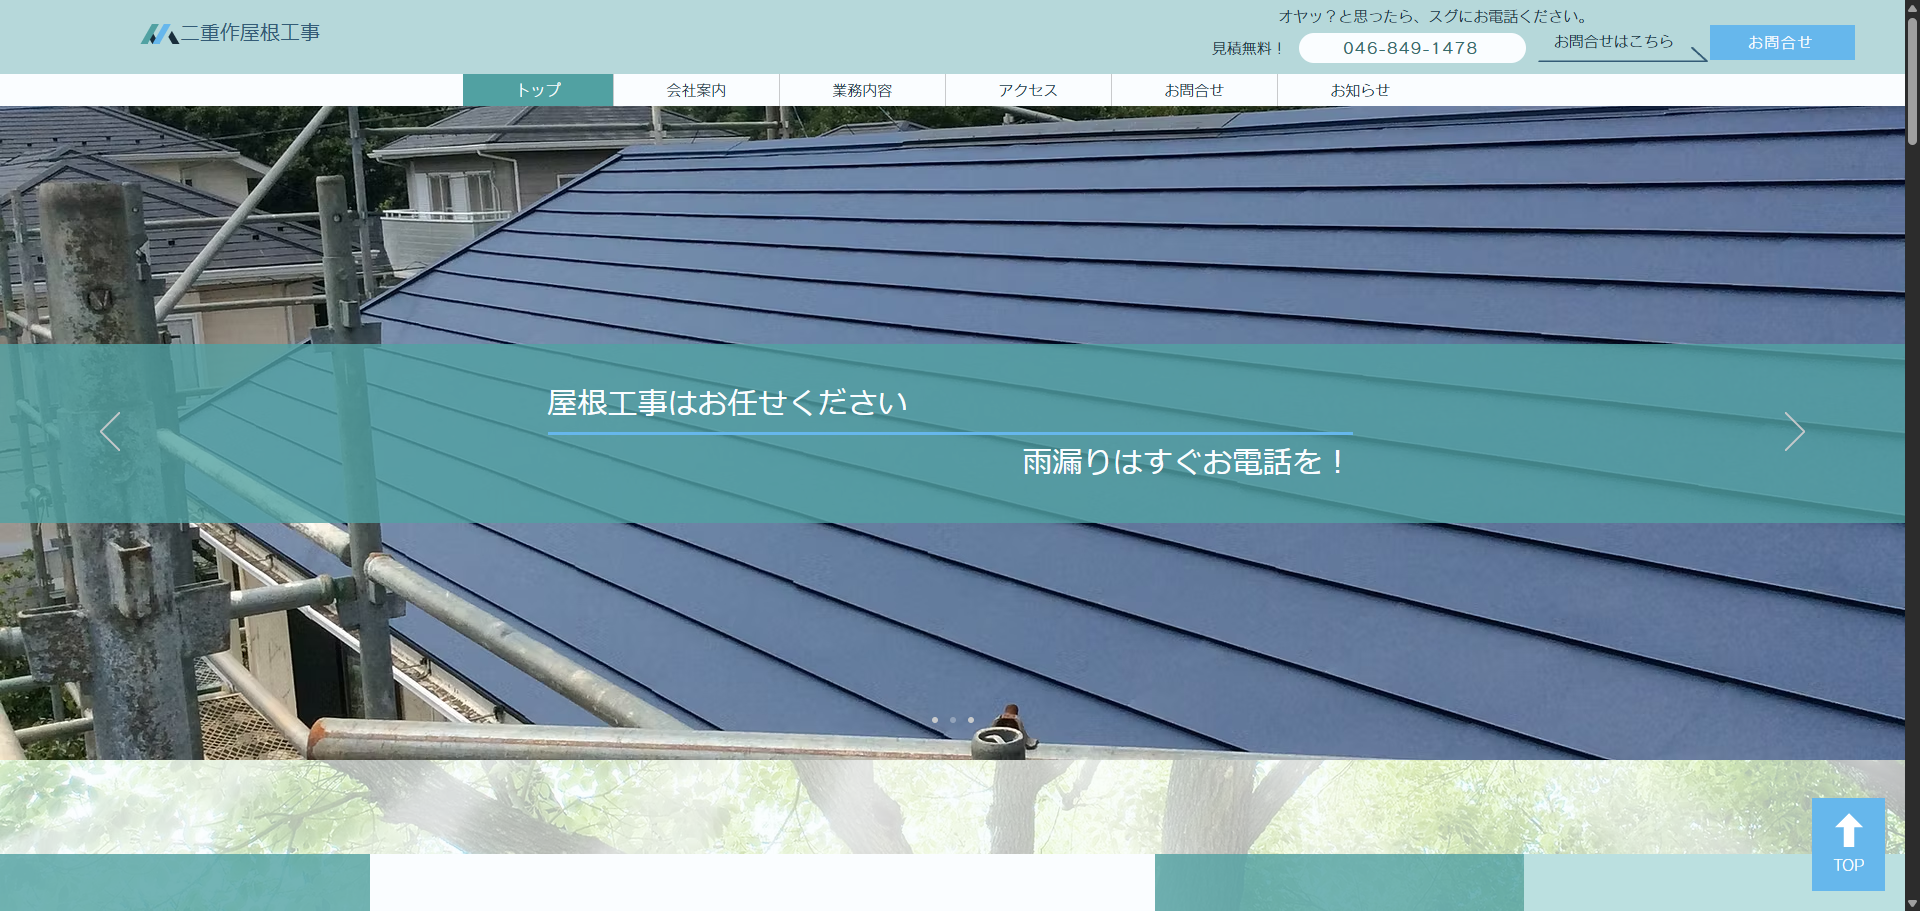Go to the 業務内容 page
Viewport: 1920px width, 911px height.
coord(862,90)
